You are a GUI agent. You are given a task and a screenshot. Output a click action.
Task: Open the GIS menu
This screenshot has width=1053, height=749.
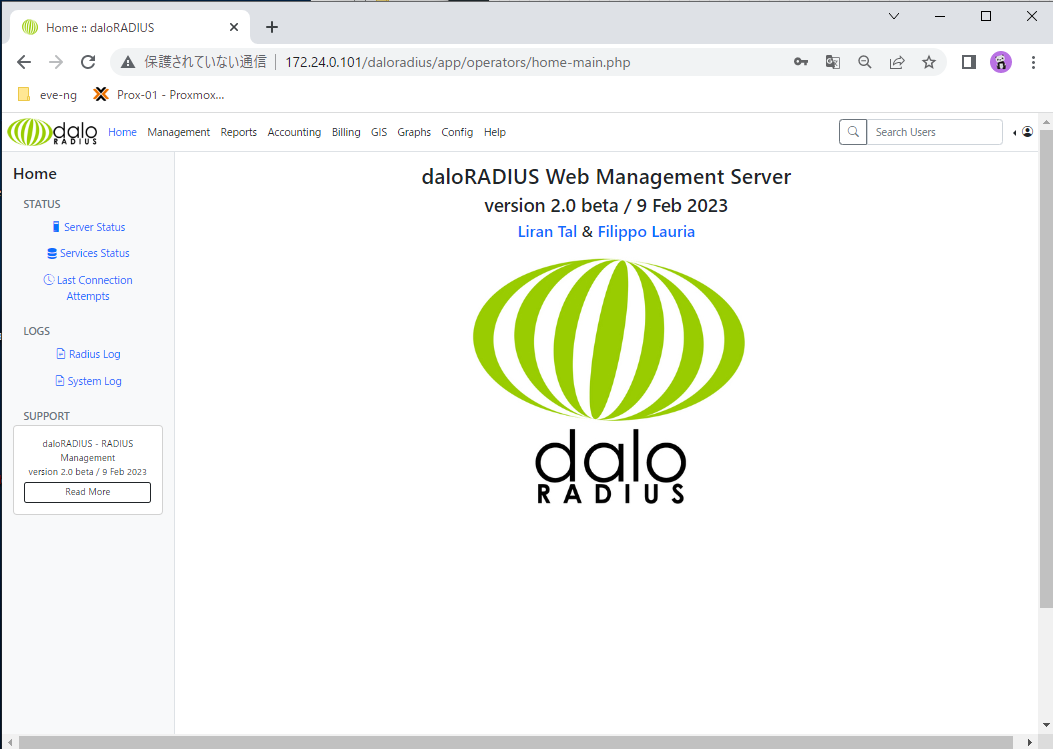click(379, 132)
